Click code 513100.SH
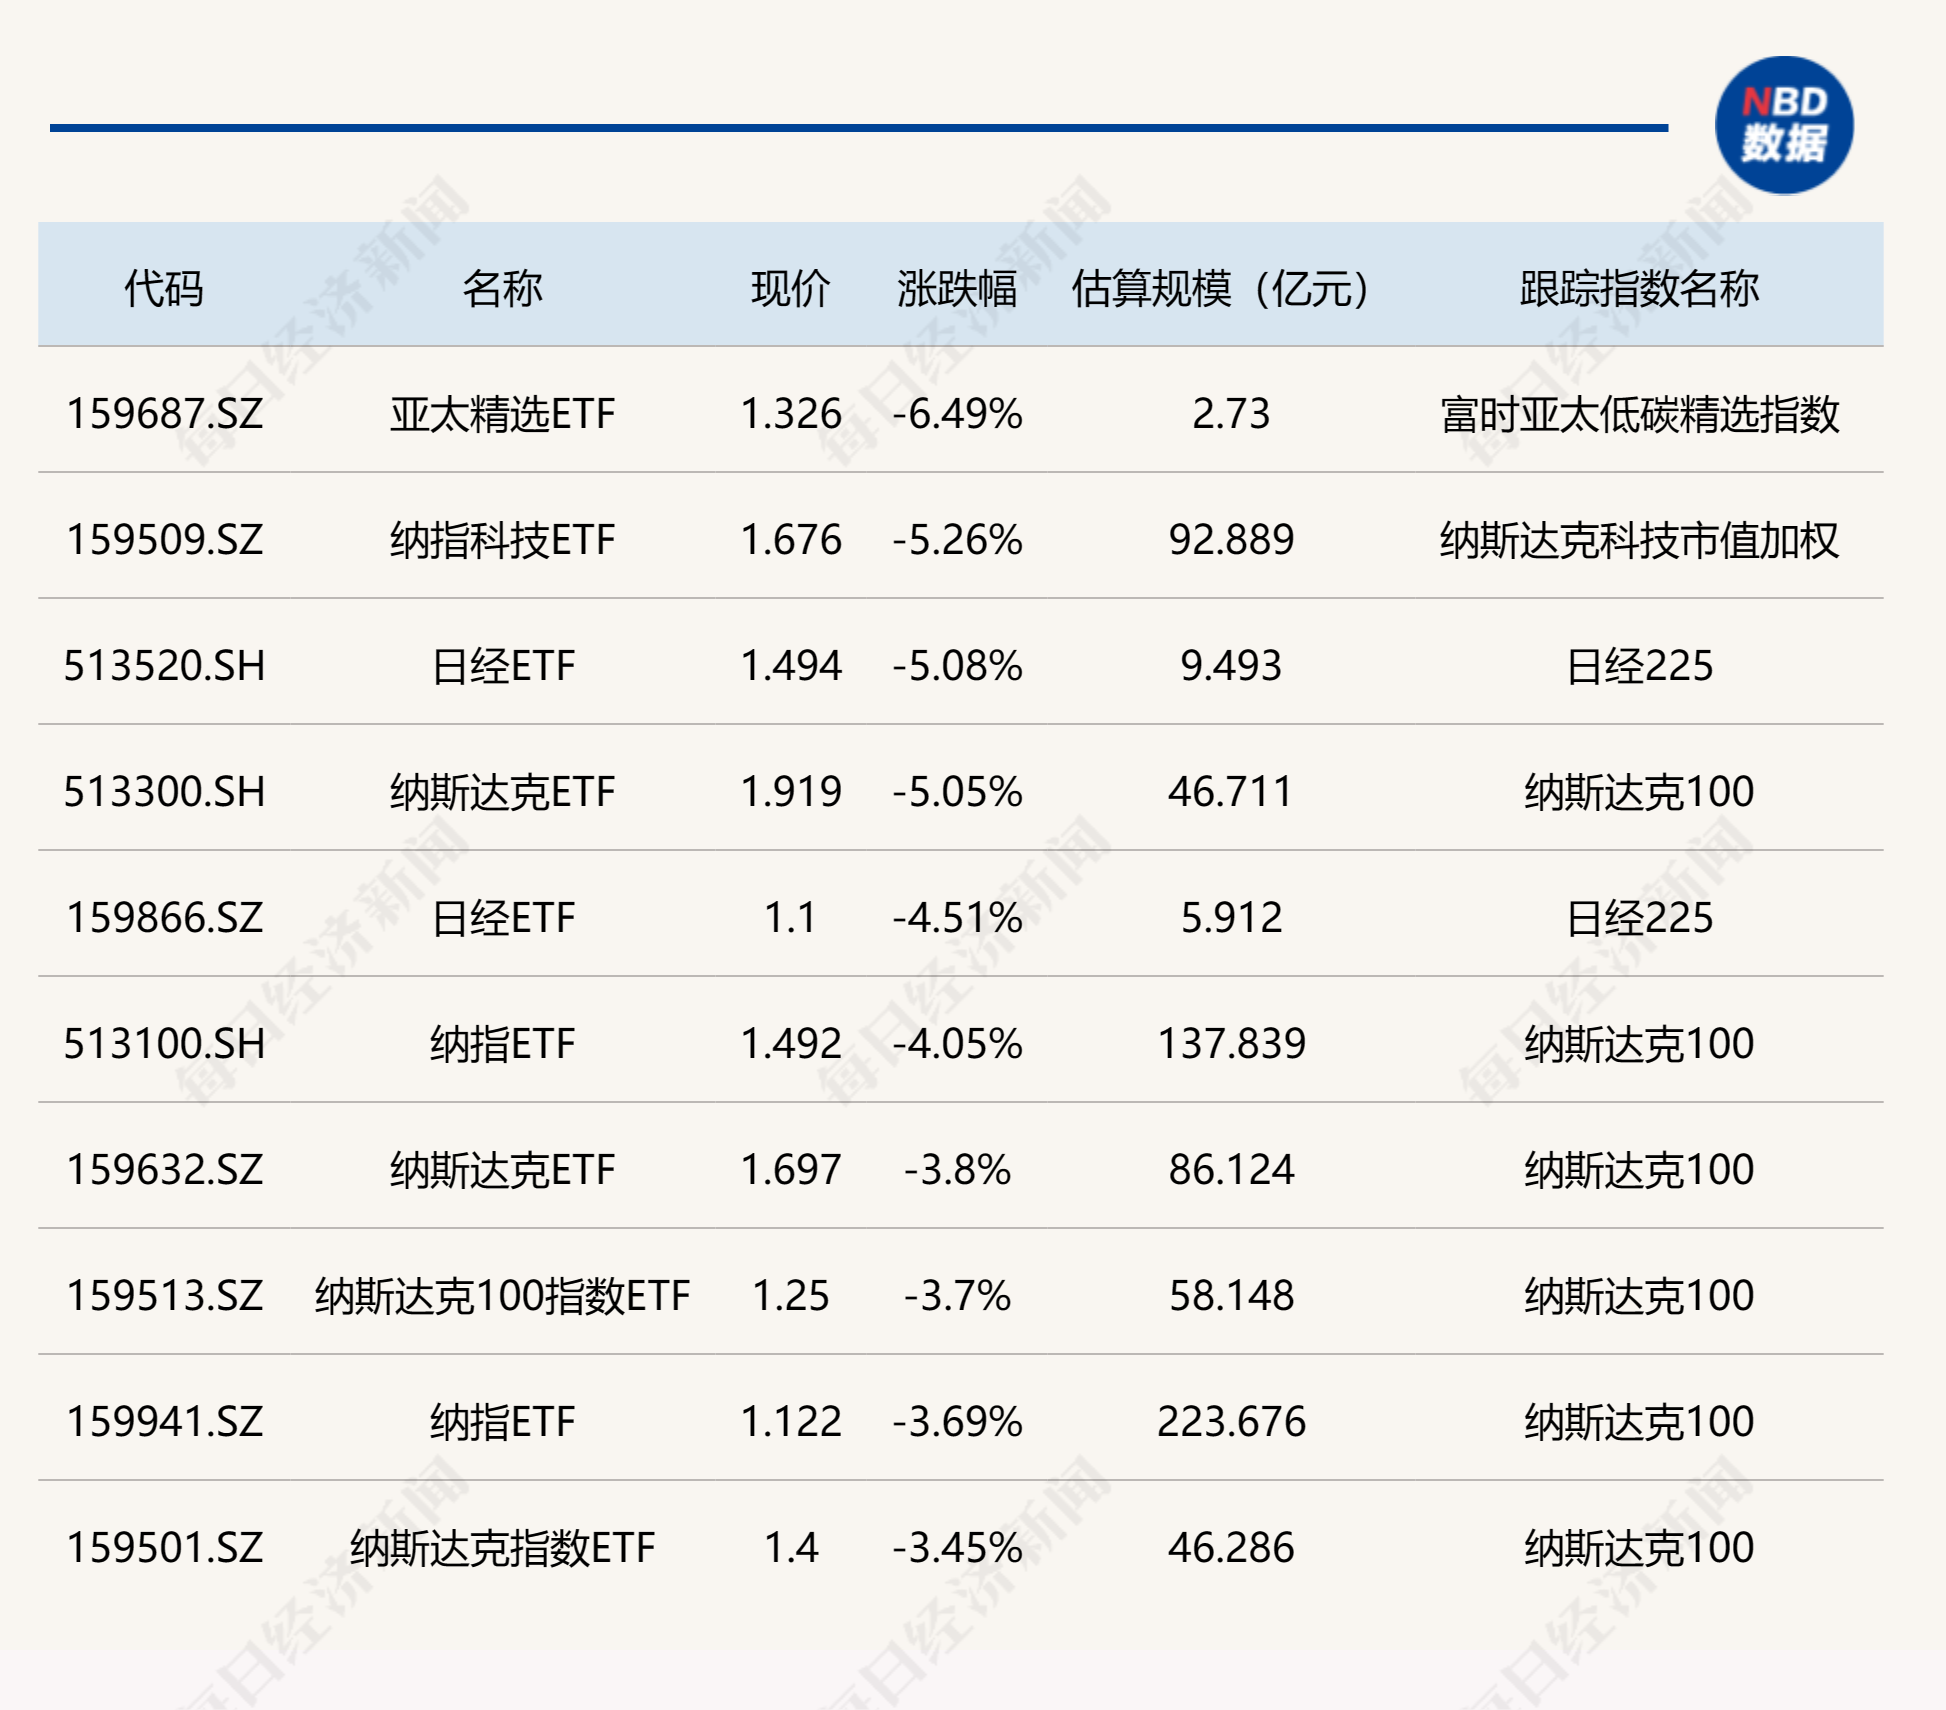The height and width of the screenshot is (1710, 1946). tap(165, 1044)
